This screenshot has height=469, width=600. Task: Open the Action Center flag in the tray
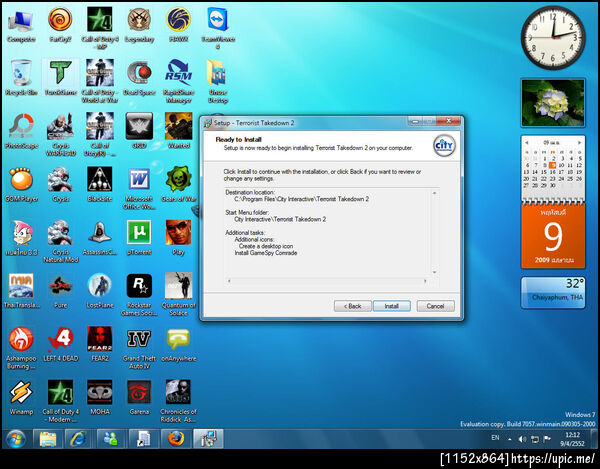coord(547,439)
